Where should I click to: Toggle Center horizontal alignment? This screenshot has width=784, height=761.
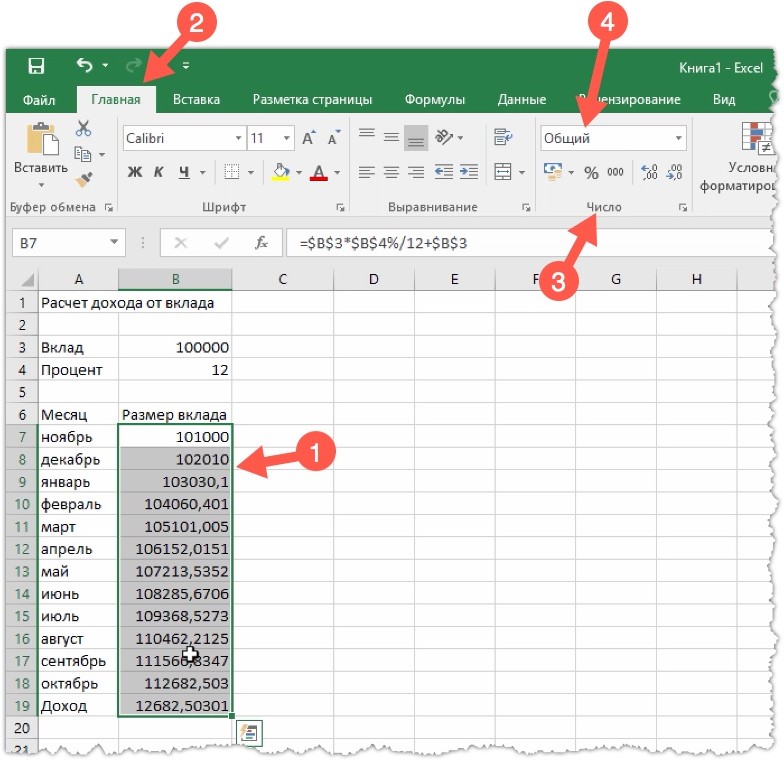[391, 172]
